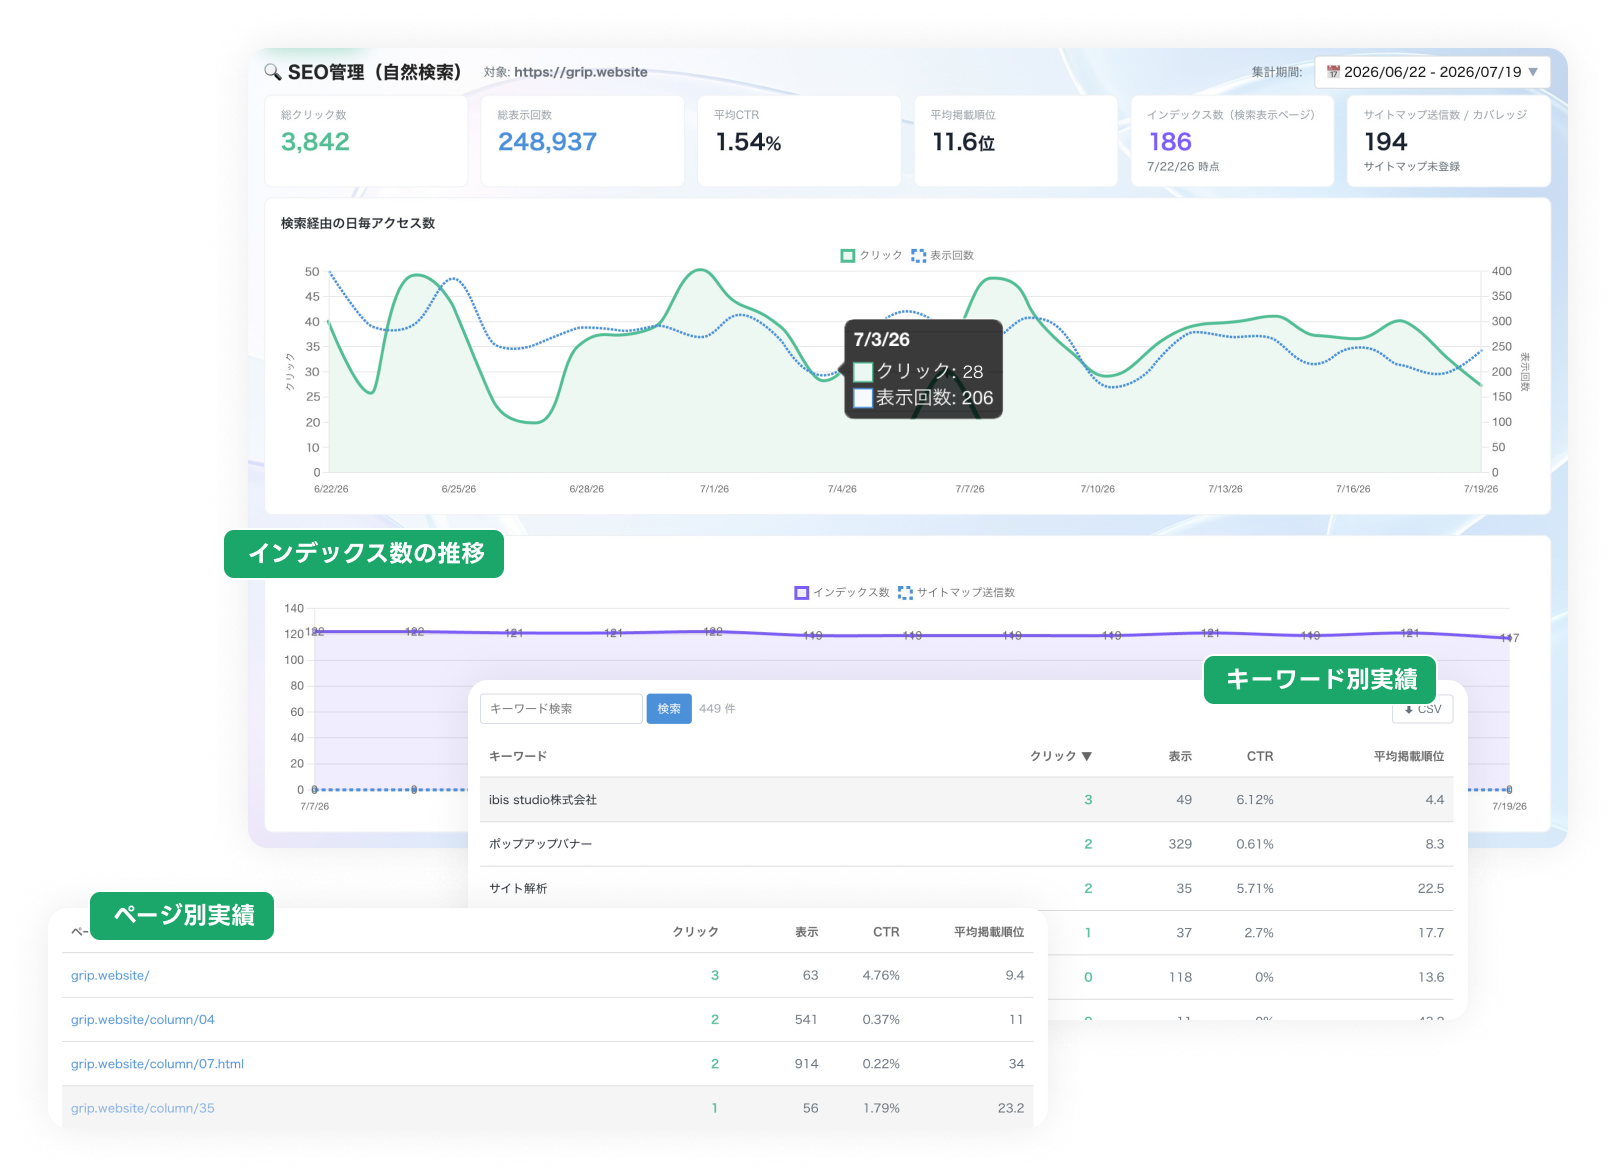Viewport: 1616px width, 1176px height.
Task: Download keywords via the CSV button
Action: pyautogui.click(x=1423, y=710)
